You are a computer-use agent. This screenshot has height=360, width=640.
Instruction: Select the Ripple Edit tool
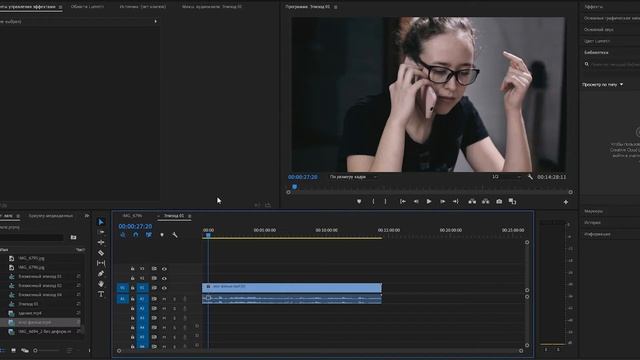click(101, 242)
